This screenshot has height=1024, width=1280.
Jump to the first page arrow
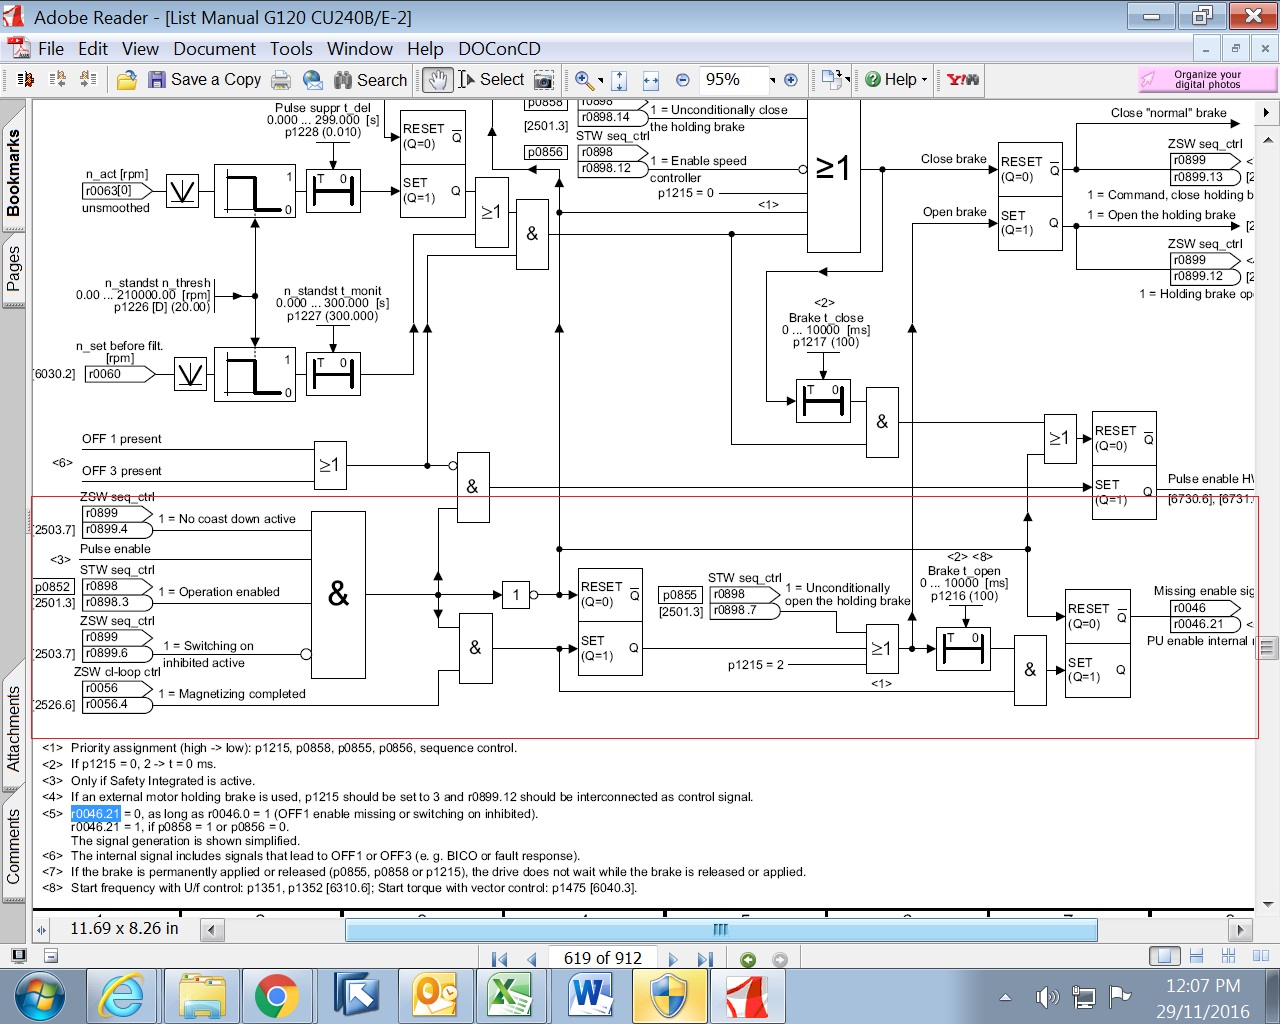click(x=500, y=959)
